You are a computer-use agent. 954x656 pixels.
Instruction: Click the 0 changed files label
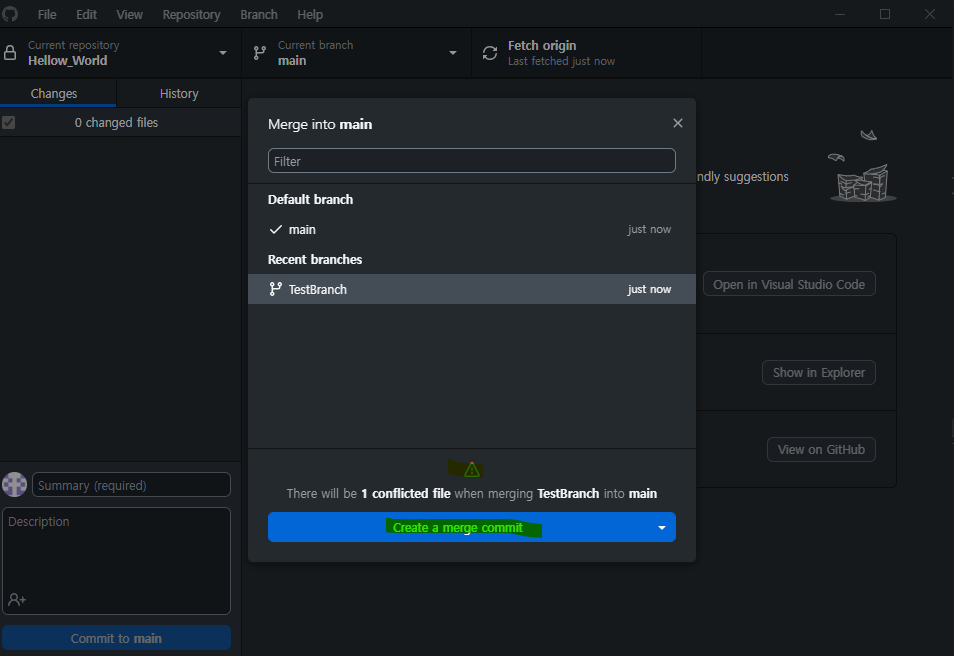(116, 122)
